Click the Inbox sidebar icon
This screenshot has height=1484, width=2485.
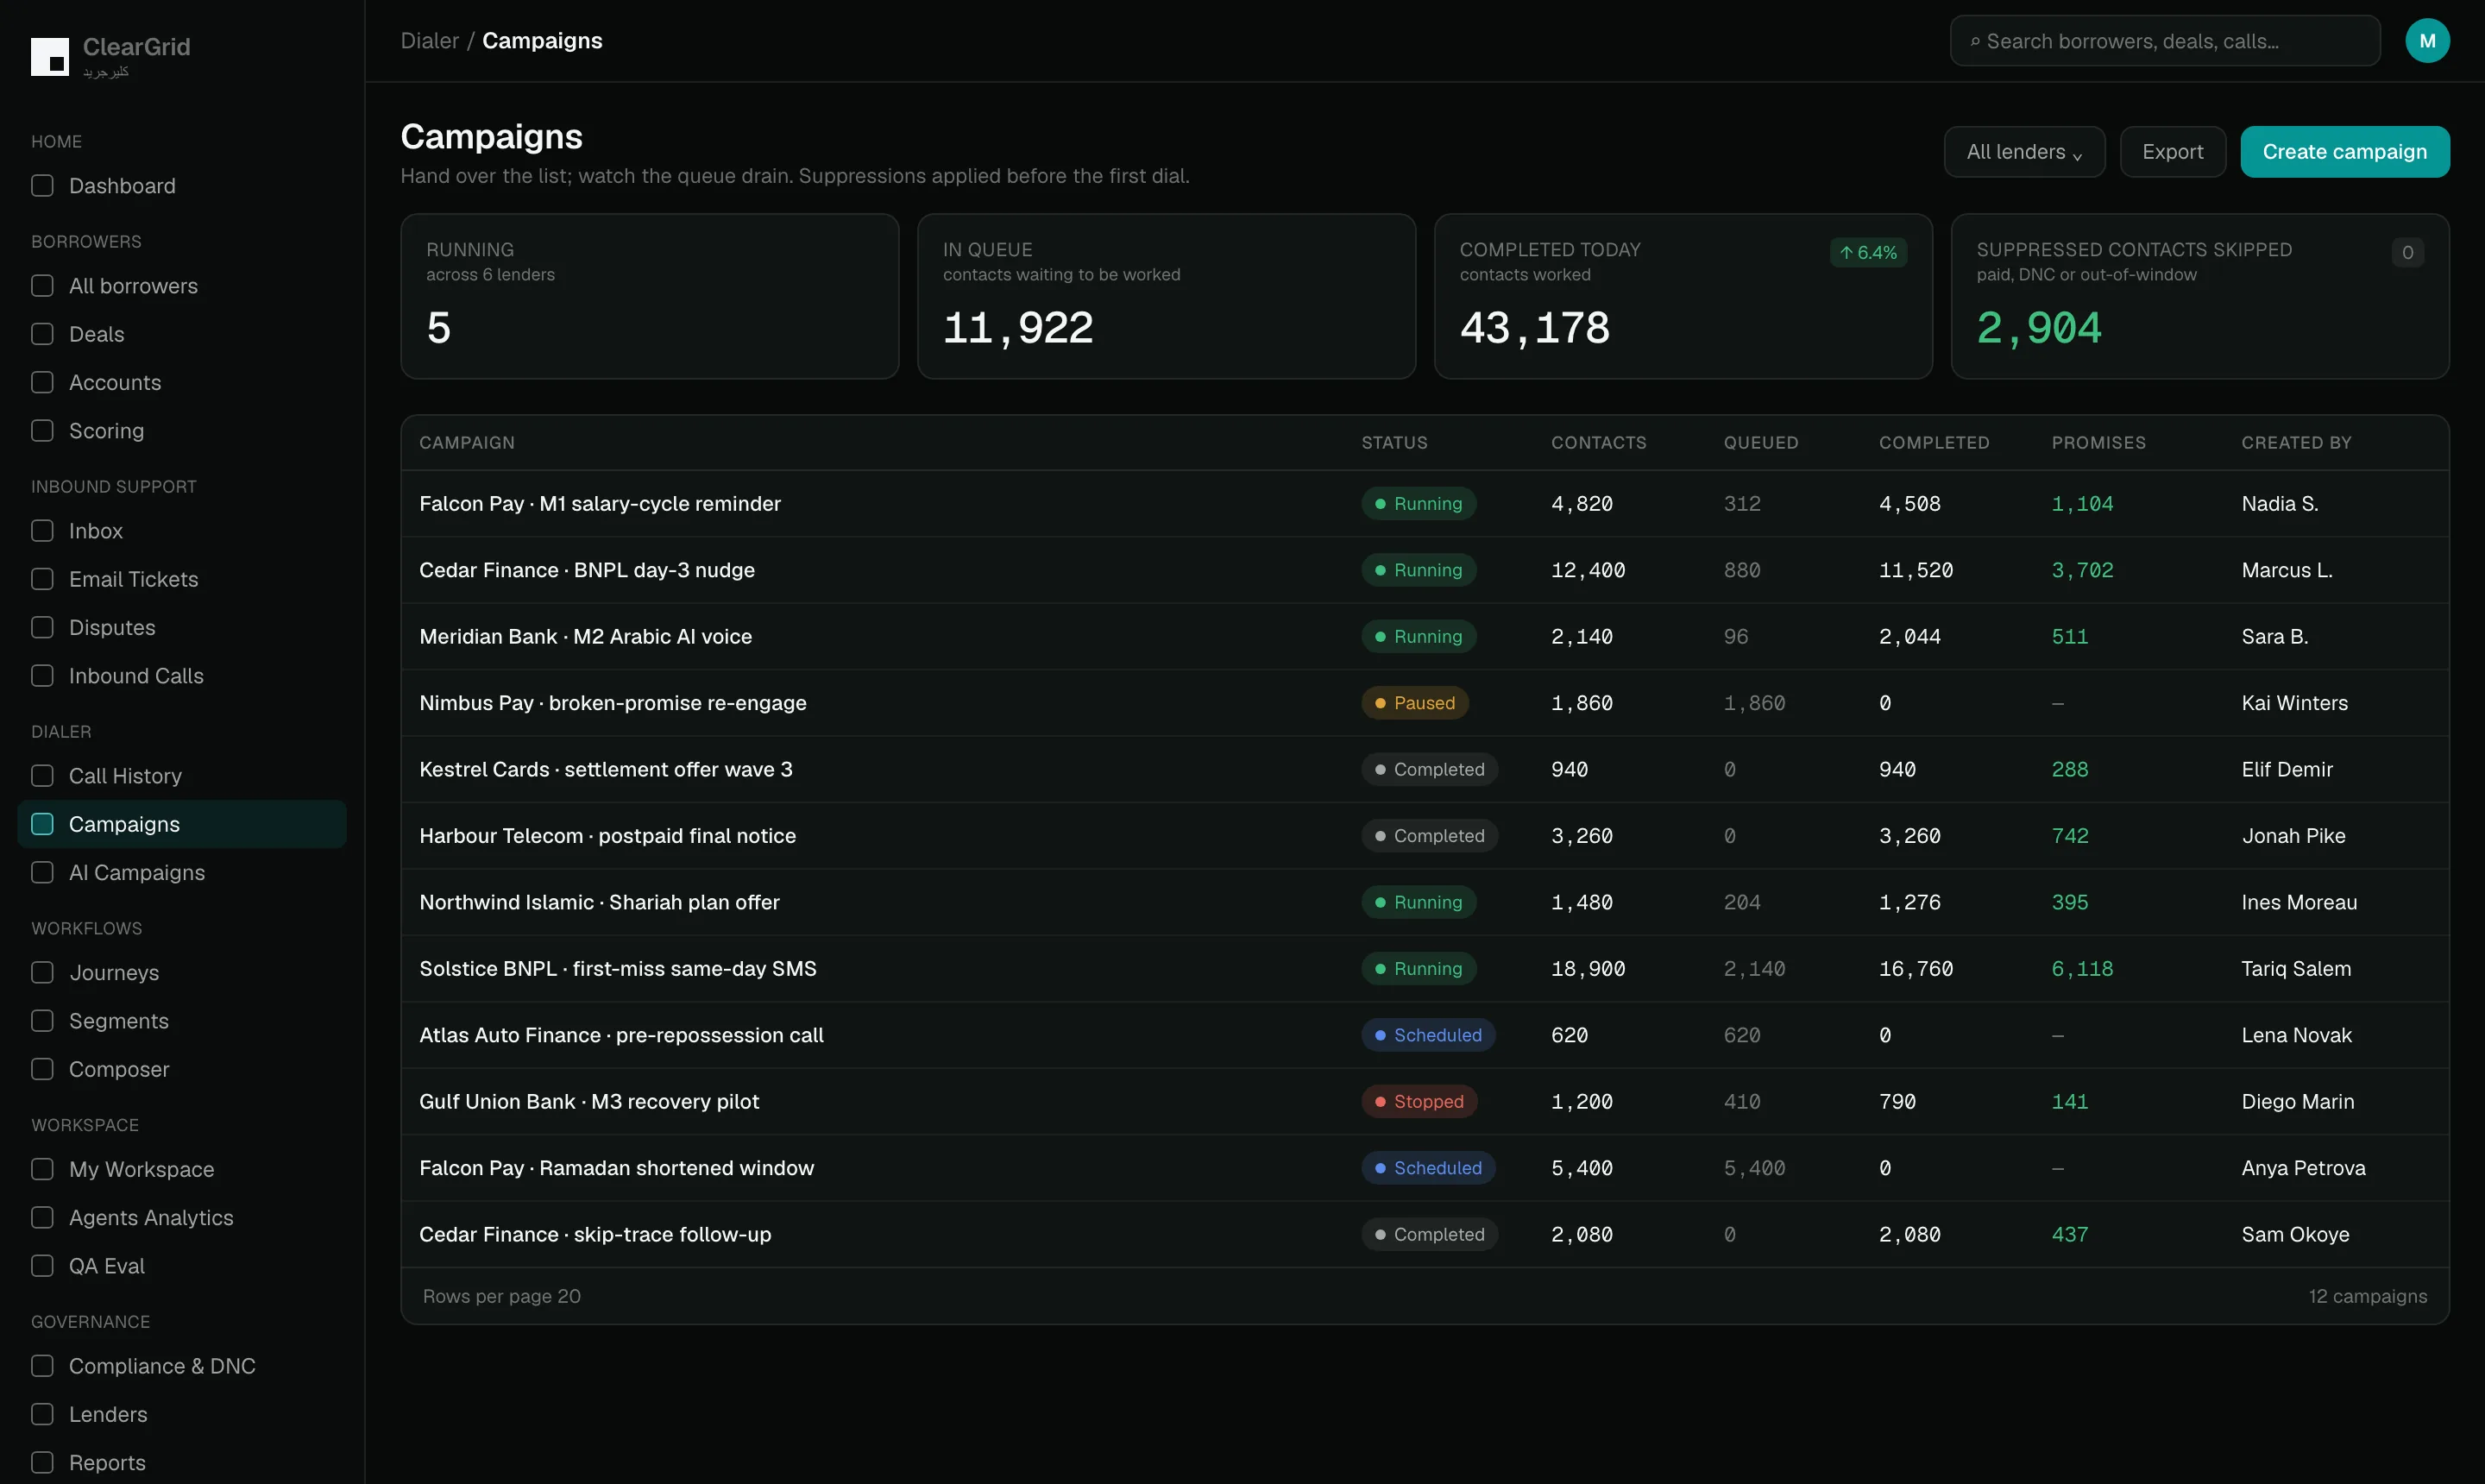tap(42, 531)
